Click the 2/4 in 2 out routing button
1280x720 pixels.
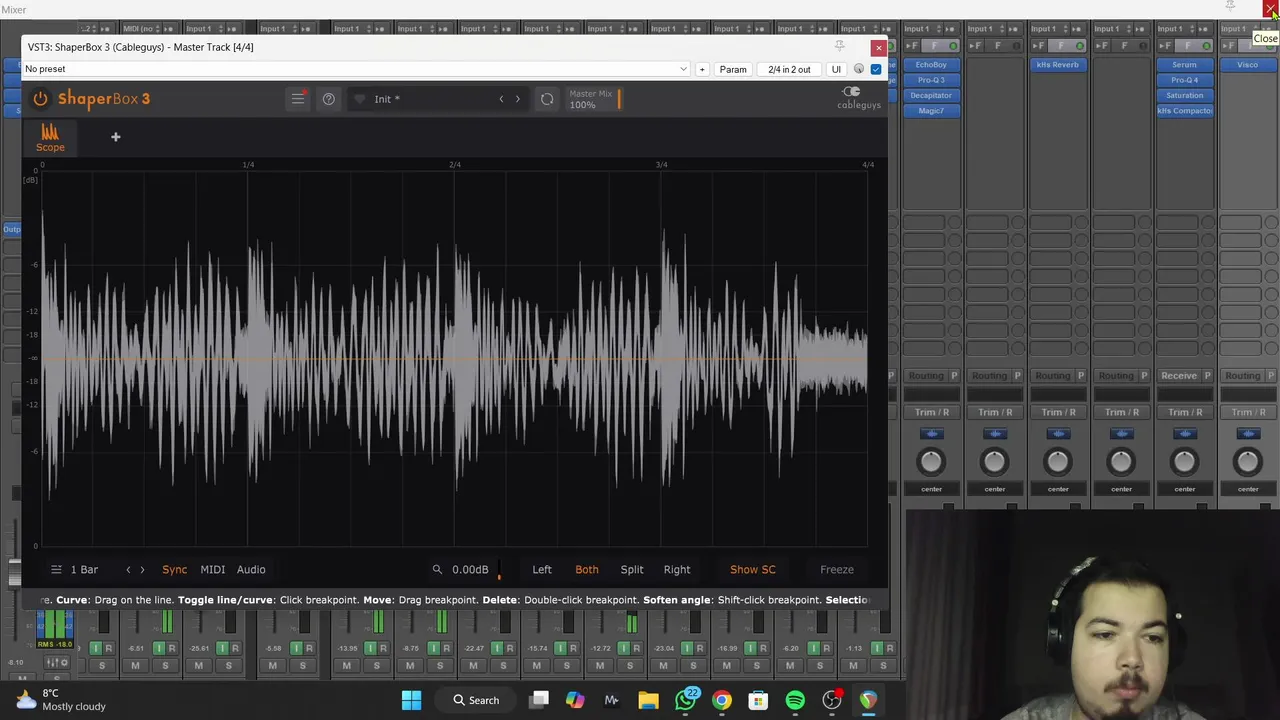tap(789, 69)
